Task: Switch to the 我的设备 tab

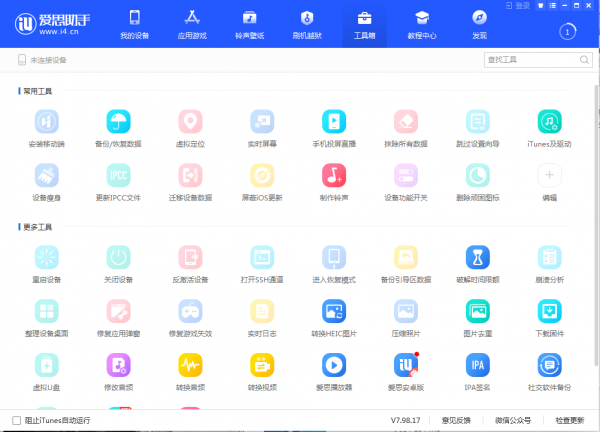Action: click(x=134, y=24)
